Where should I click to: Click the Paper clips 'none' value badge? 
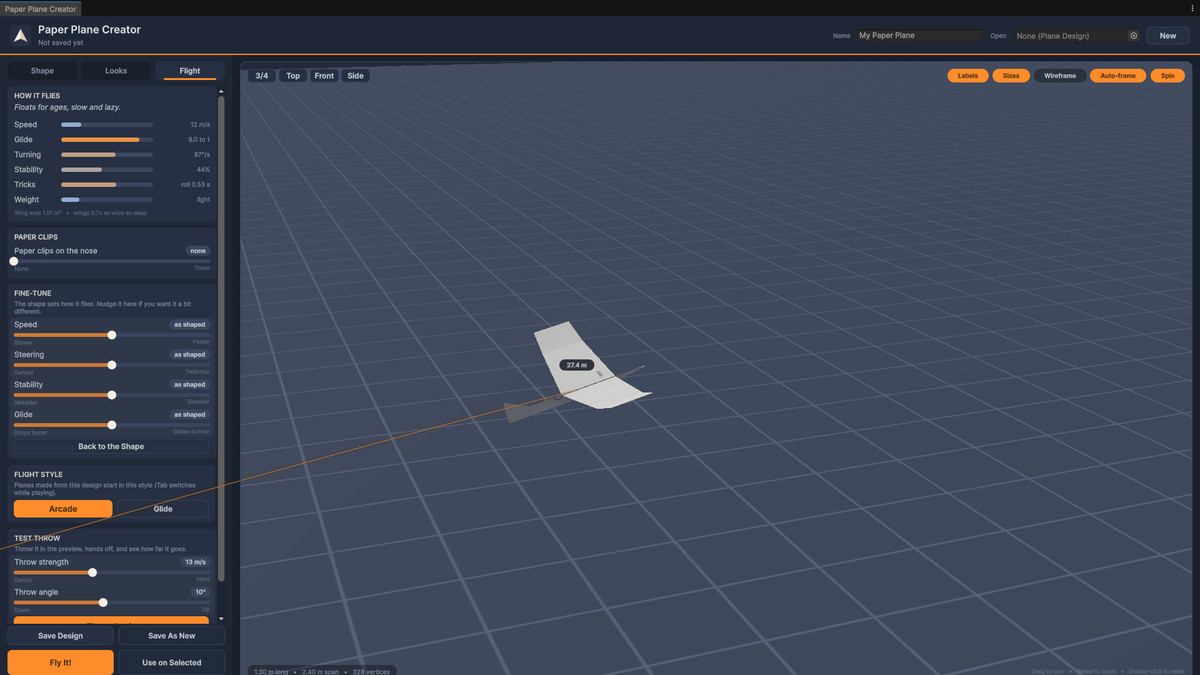[197, 251]
